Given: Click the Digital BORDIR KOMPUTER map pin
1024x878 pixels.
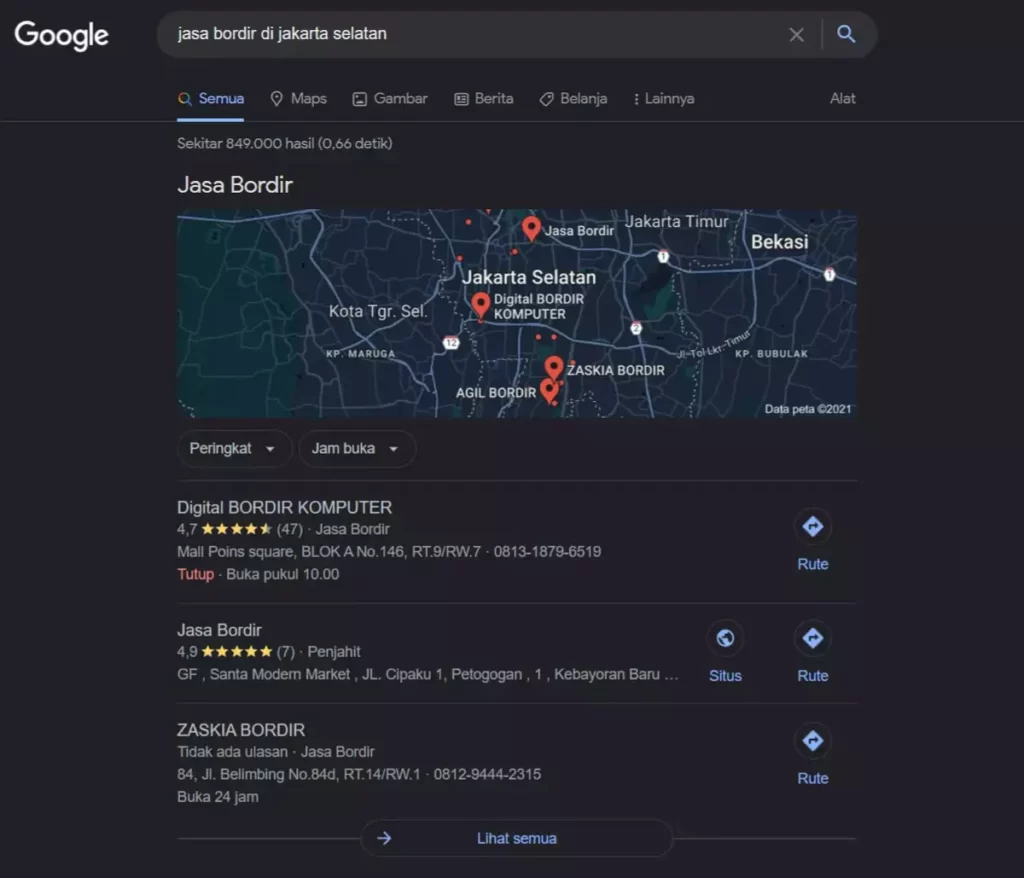Looking at the screenshot, I should click(x=481, y=305).
